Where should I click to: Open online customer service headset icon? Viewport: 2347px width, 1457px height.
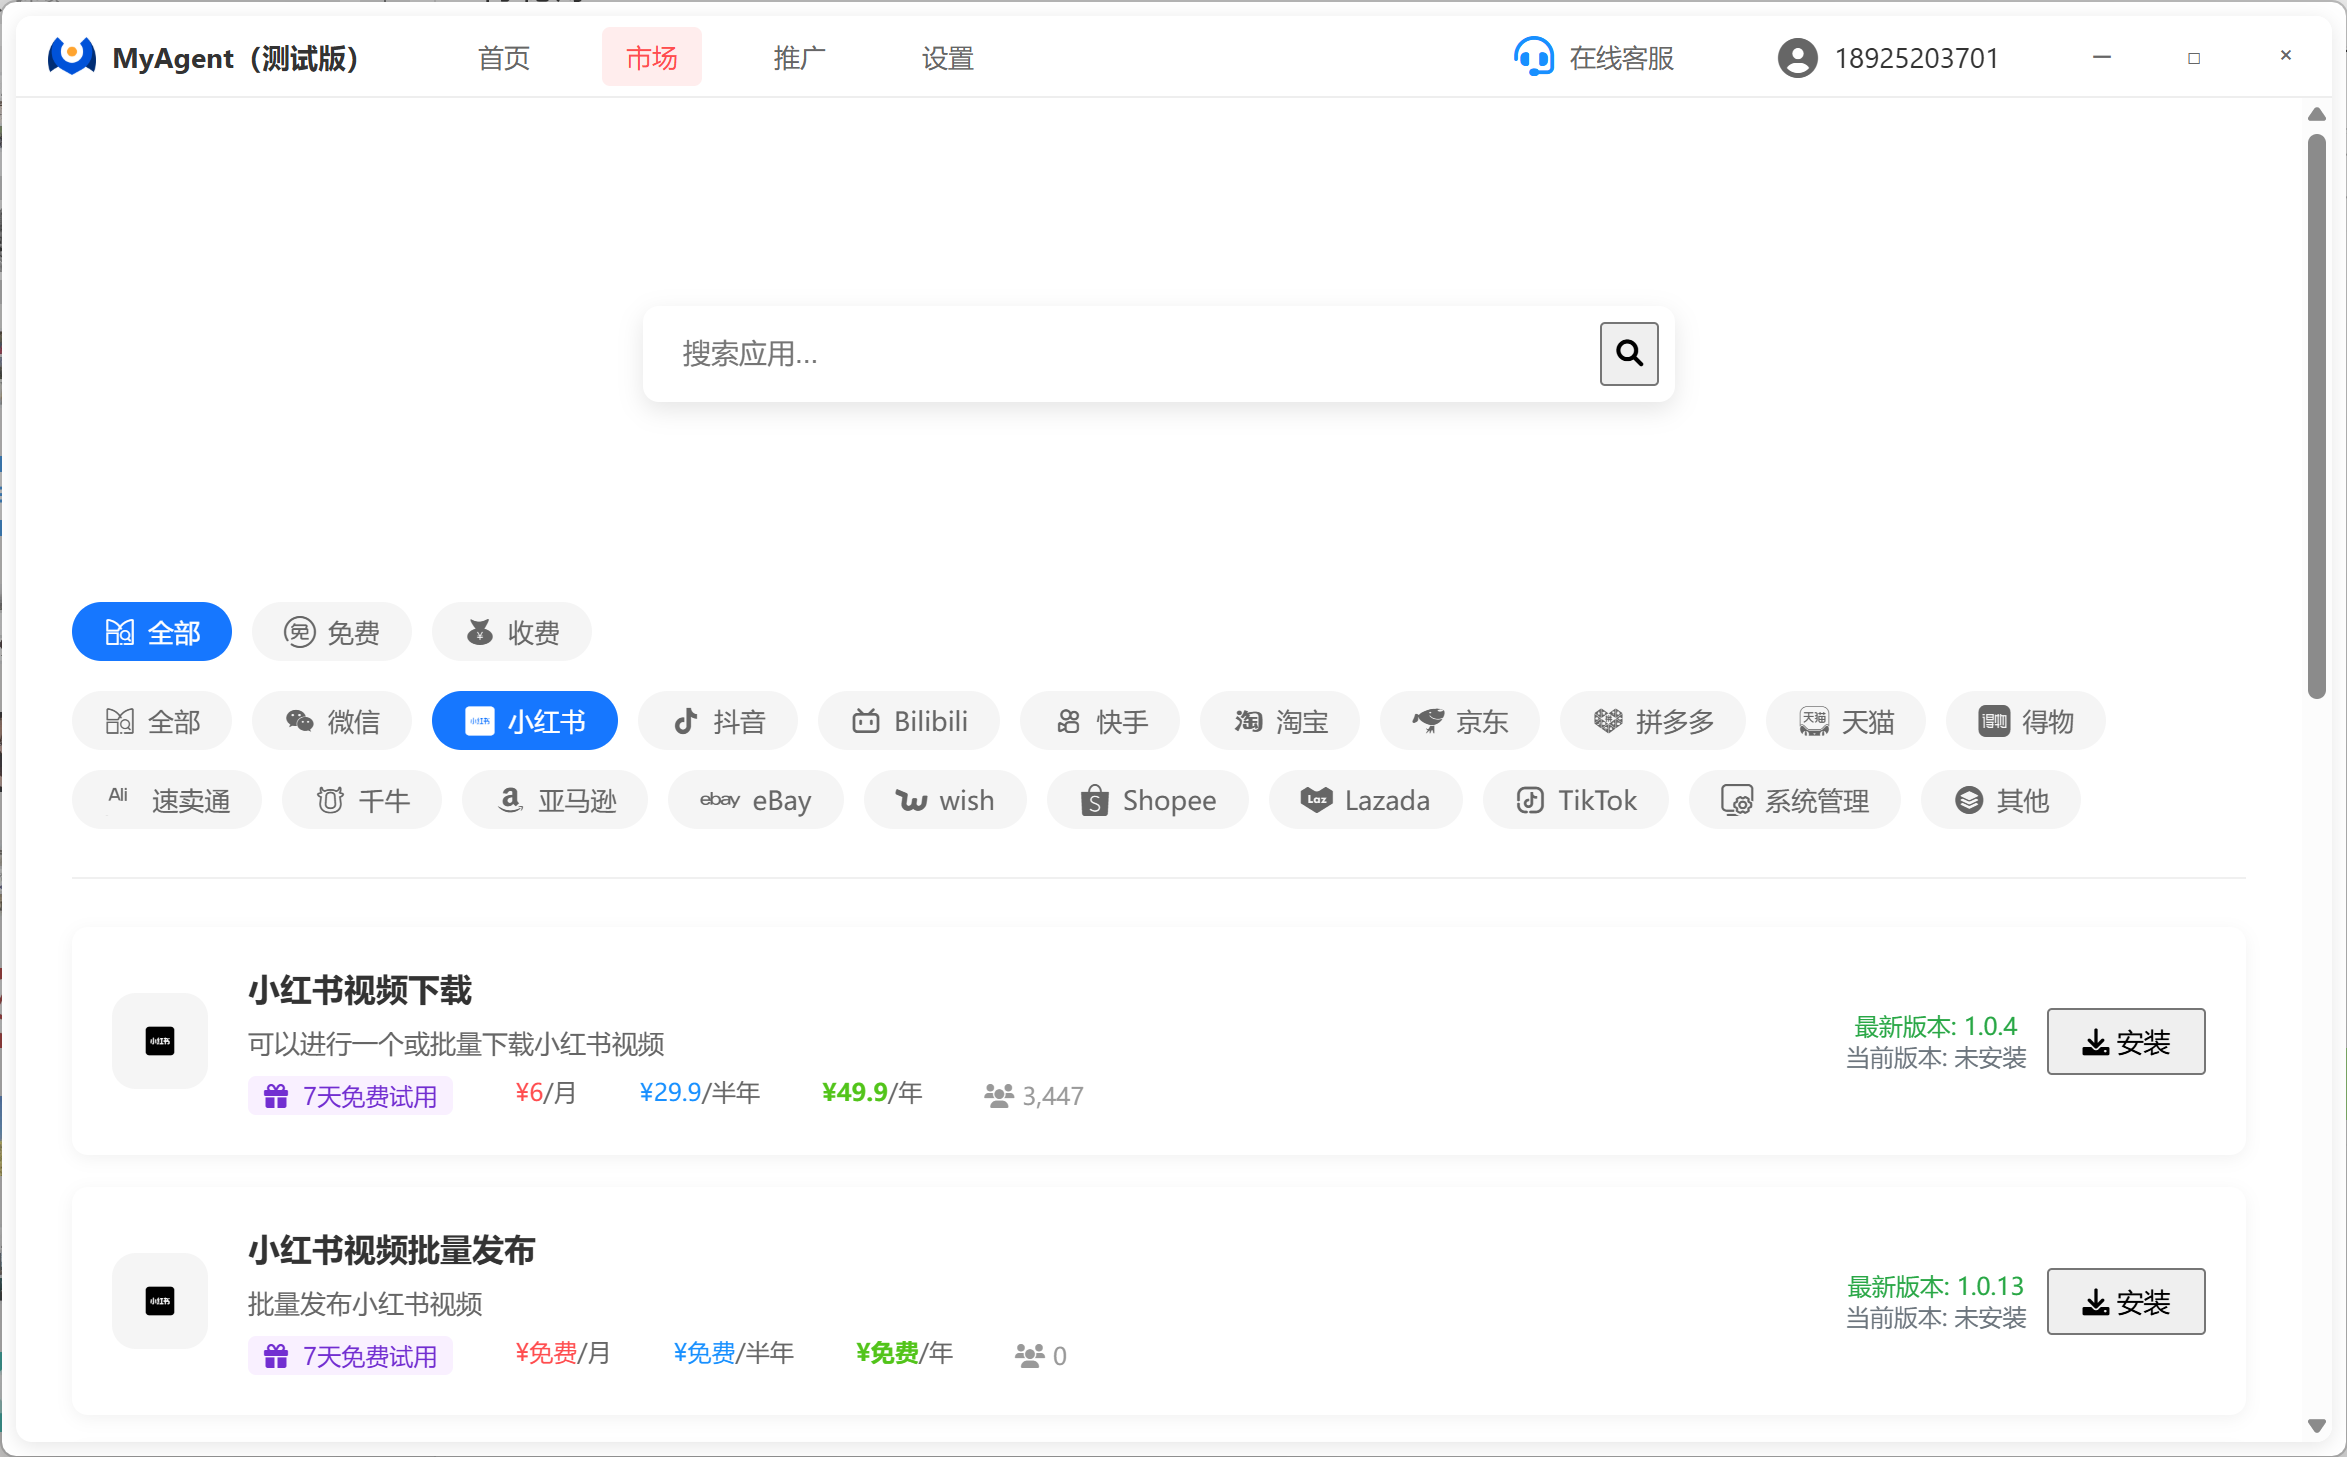(1533, 58)
